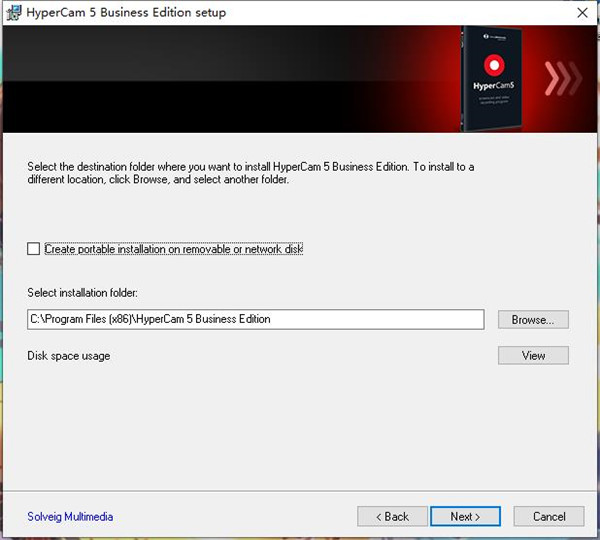Proceed with the Next button
Image resolution: width=600 pixels, height=540 pixels.
coord(465,517)
